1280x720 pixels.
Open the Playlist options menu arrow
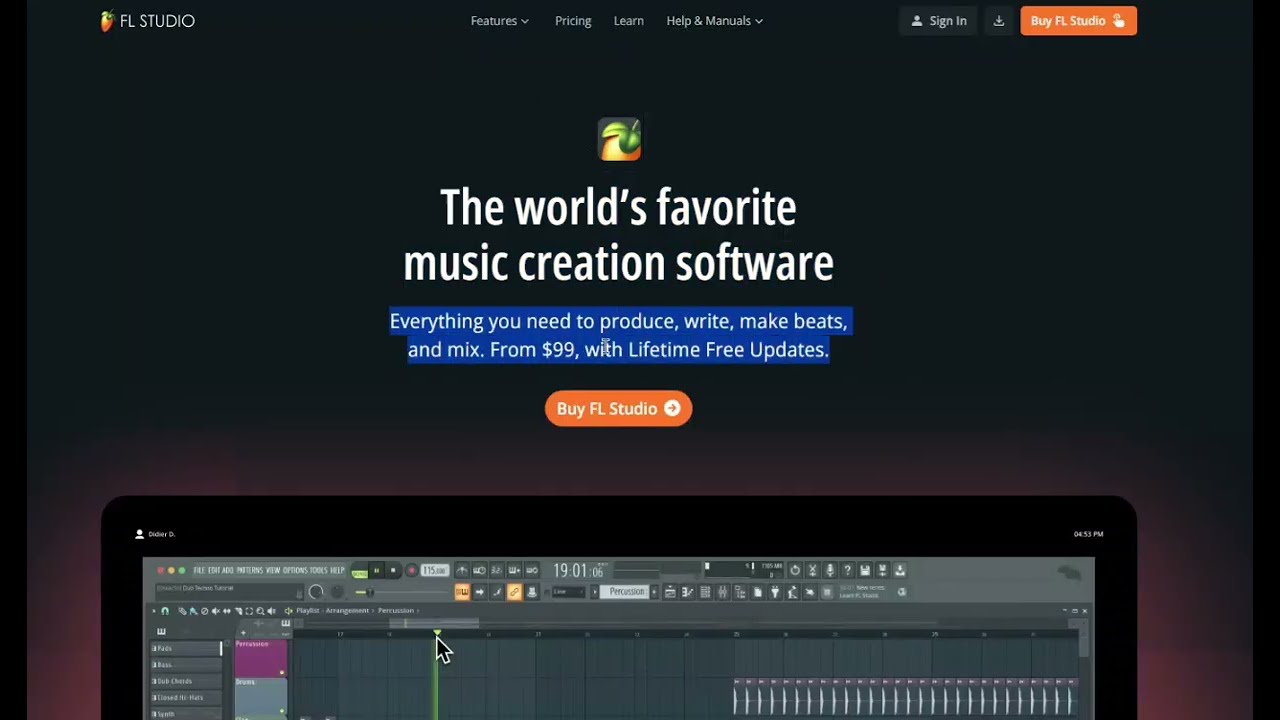154,611
